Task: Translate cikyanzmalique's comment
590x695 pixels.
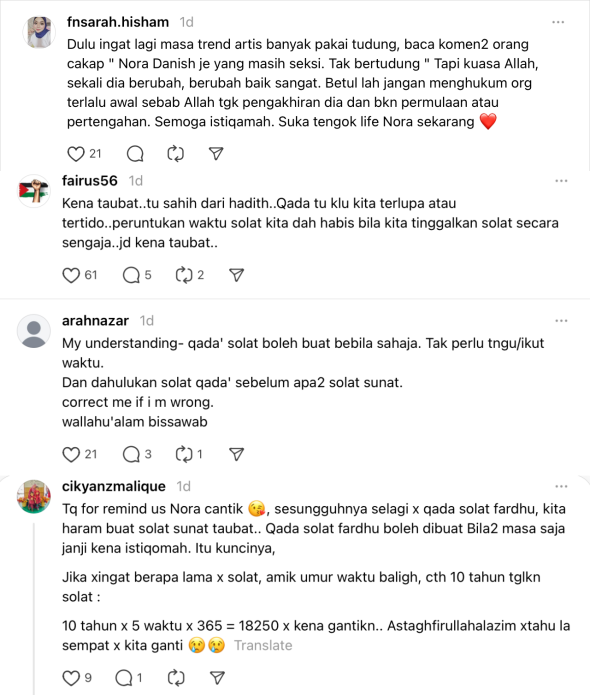Action: coord(263,645)
